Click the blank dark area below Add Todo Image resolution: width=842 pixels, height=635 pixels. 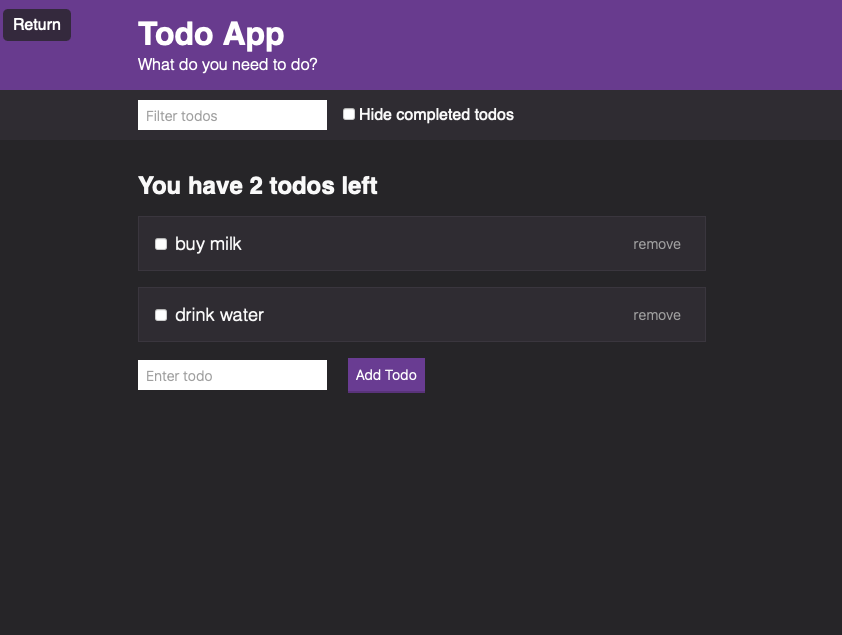click(x=421, y=510)
